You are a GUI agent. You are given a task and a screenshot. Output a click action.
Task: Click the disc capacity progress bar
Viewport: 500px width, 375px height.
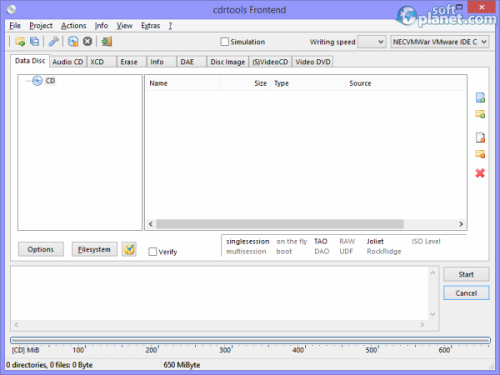click(250, 340)
